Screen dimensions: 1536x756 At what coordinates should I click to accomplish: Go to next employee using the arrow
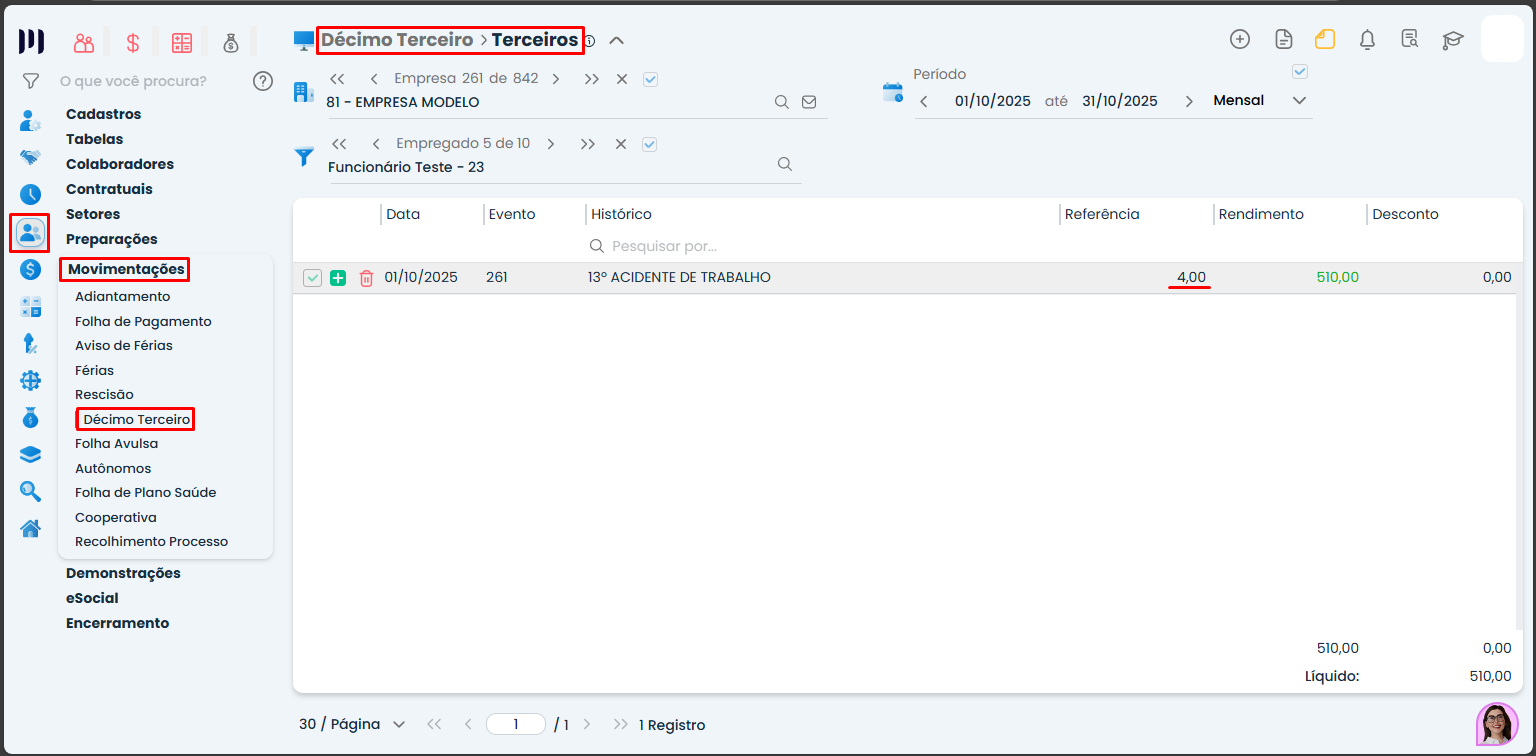tap(551, 144)
